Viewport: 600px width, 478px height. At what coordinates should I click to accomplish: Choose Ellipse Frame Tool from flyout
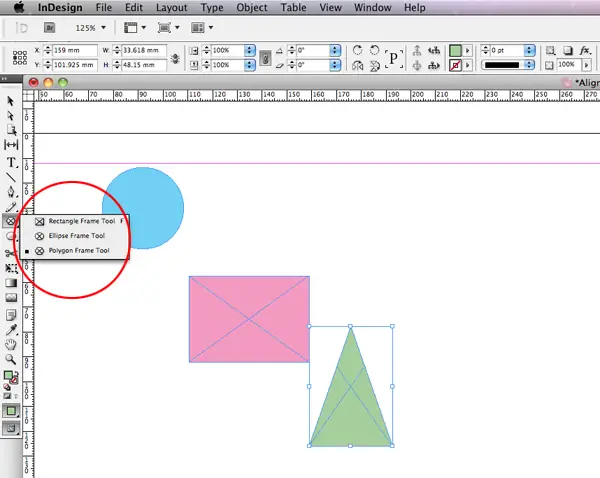pos(75,236)
